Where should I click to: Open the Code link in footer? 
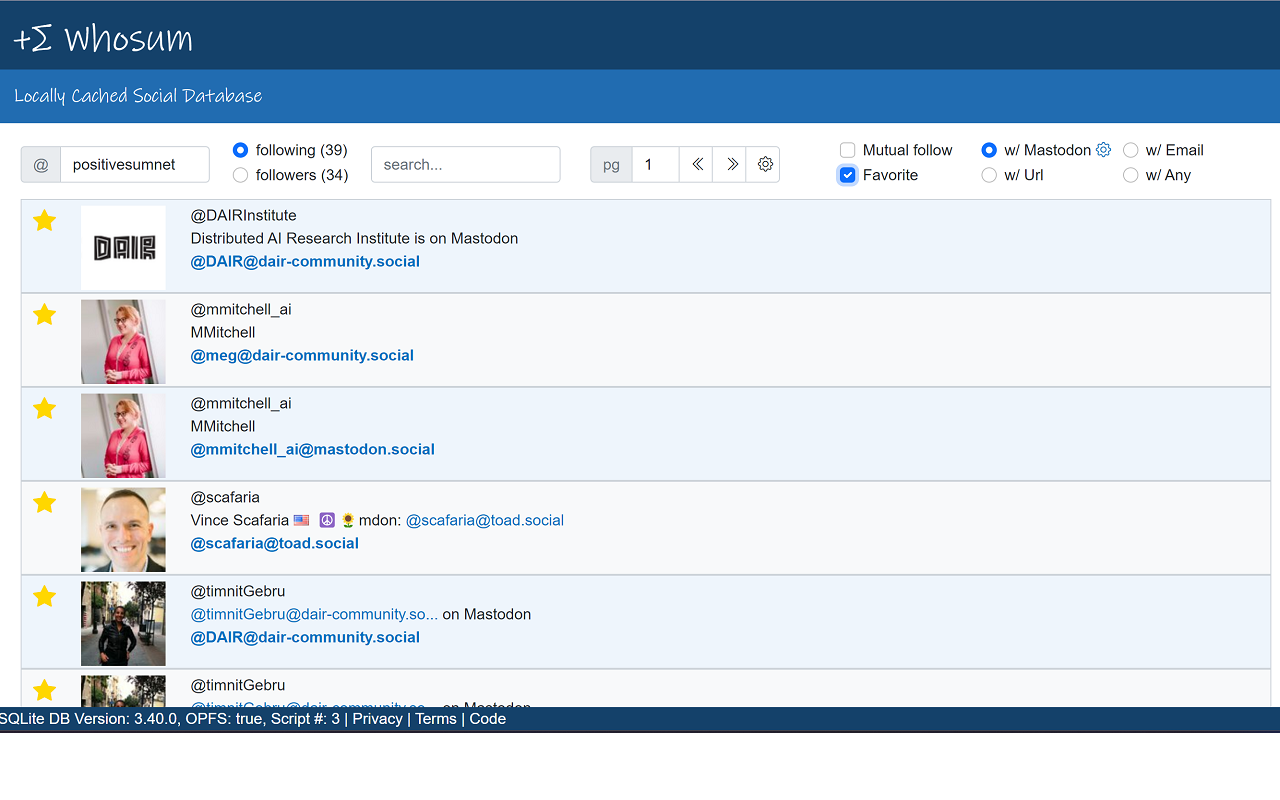tap(488, 719)
